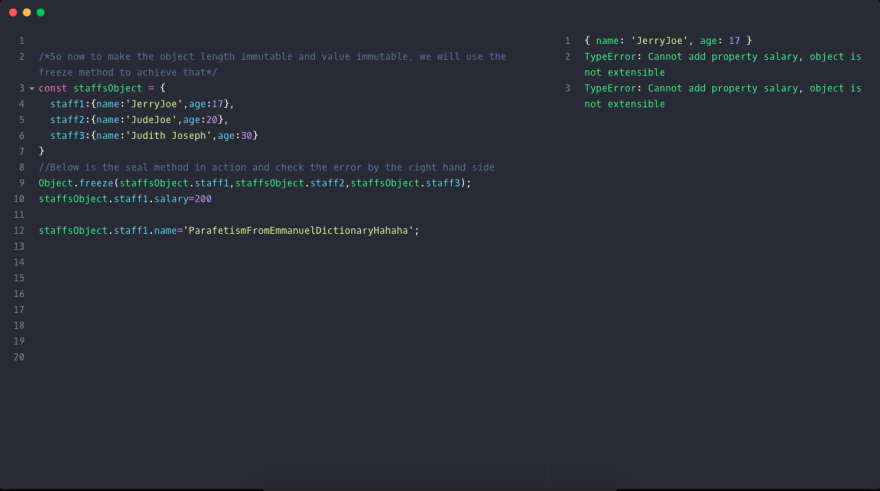Click age value 20 on line 5

(x=212, y=120)
